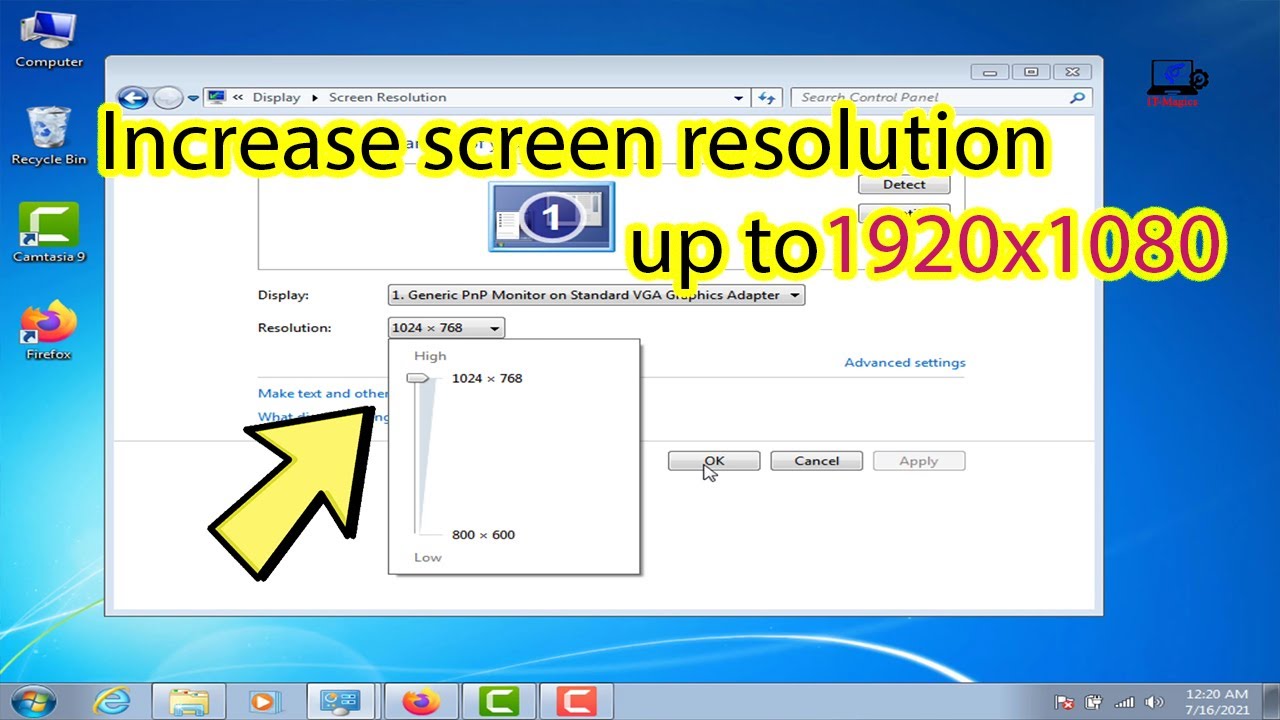Click 800 × 600 on the resolution slider
This screenshot has height=720, width=1280.
pos(483,534)
